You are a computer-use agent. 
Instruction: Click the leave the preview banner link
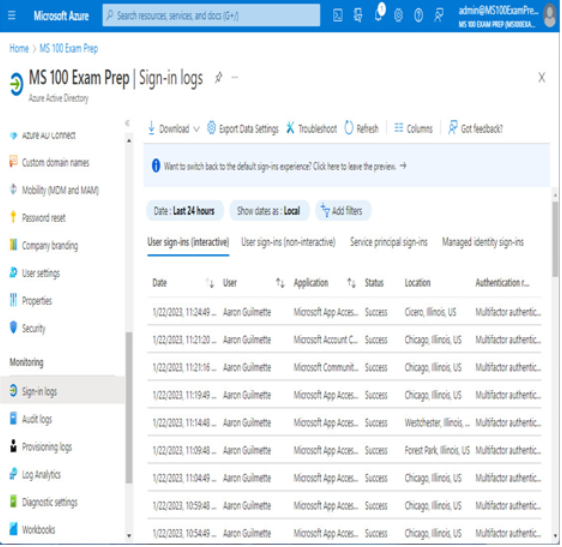285,166
